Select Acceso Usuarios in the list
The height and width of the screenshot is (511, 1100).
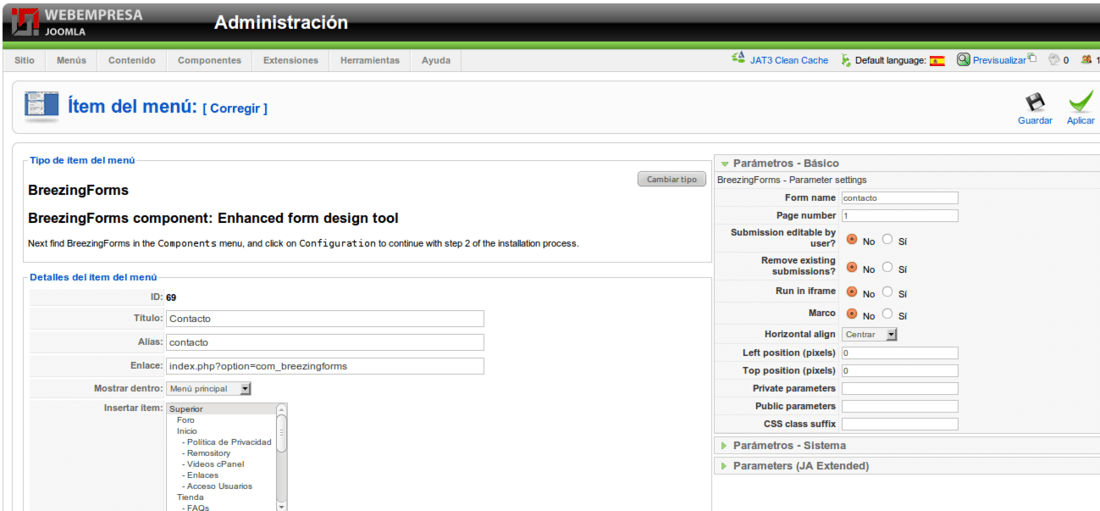[x=217, y=486]
